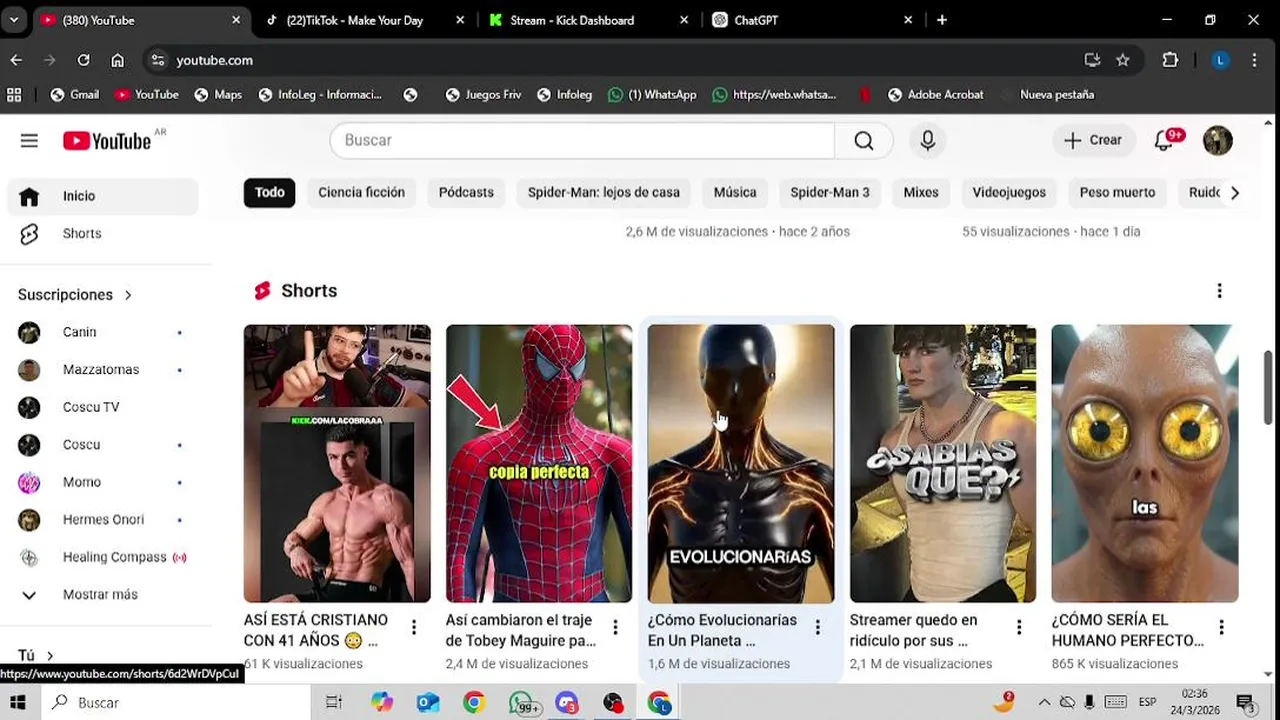Open Momo channel subscription
The width and height of the screenshot is (1280, 720).
pyautogui.click(x=103, y=482)
